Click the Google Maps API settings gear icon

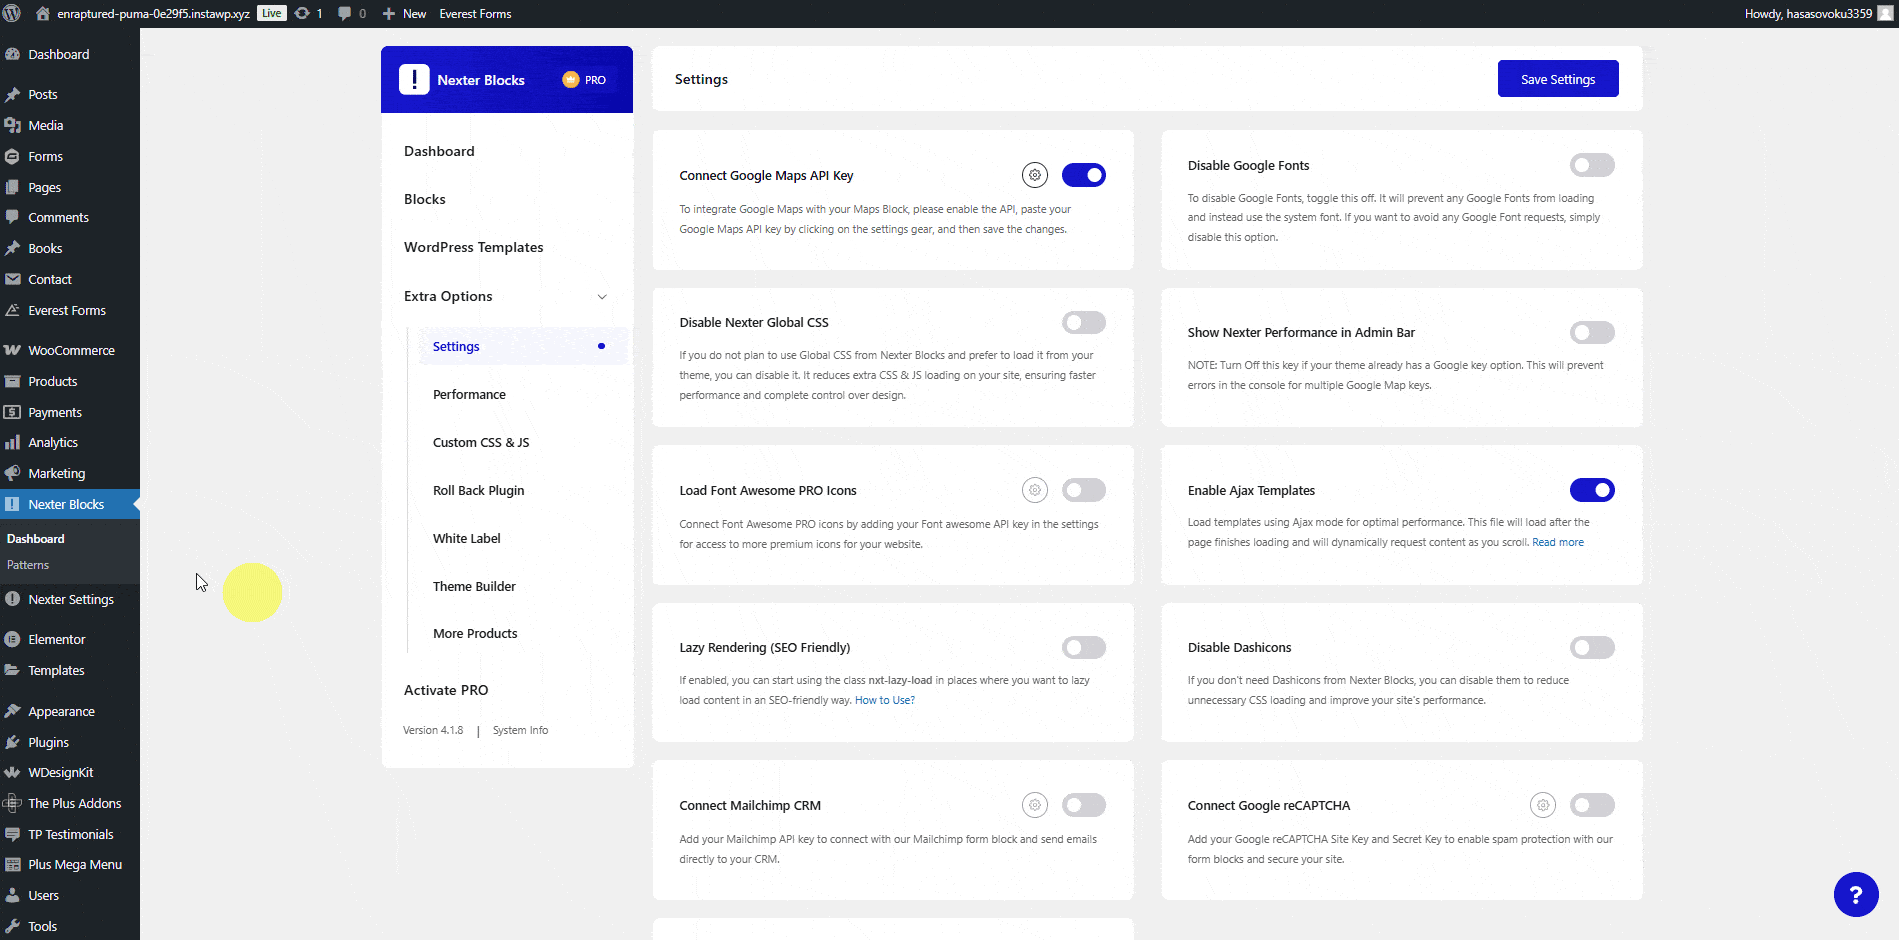(x=1035, y=175)
